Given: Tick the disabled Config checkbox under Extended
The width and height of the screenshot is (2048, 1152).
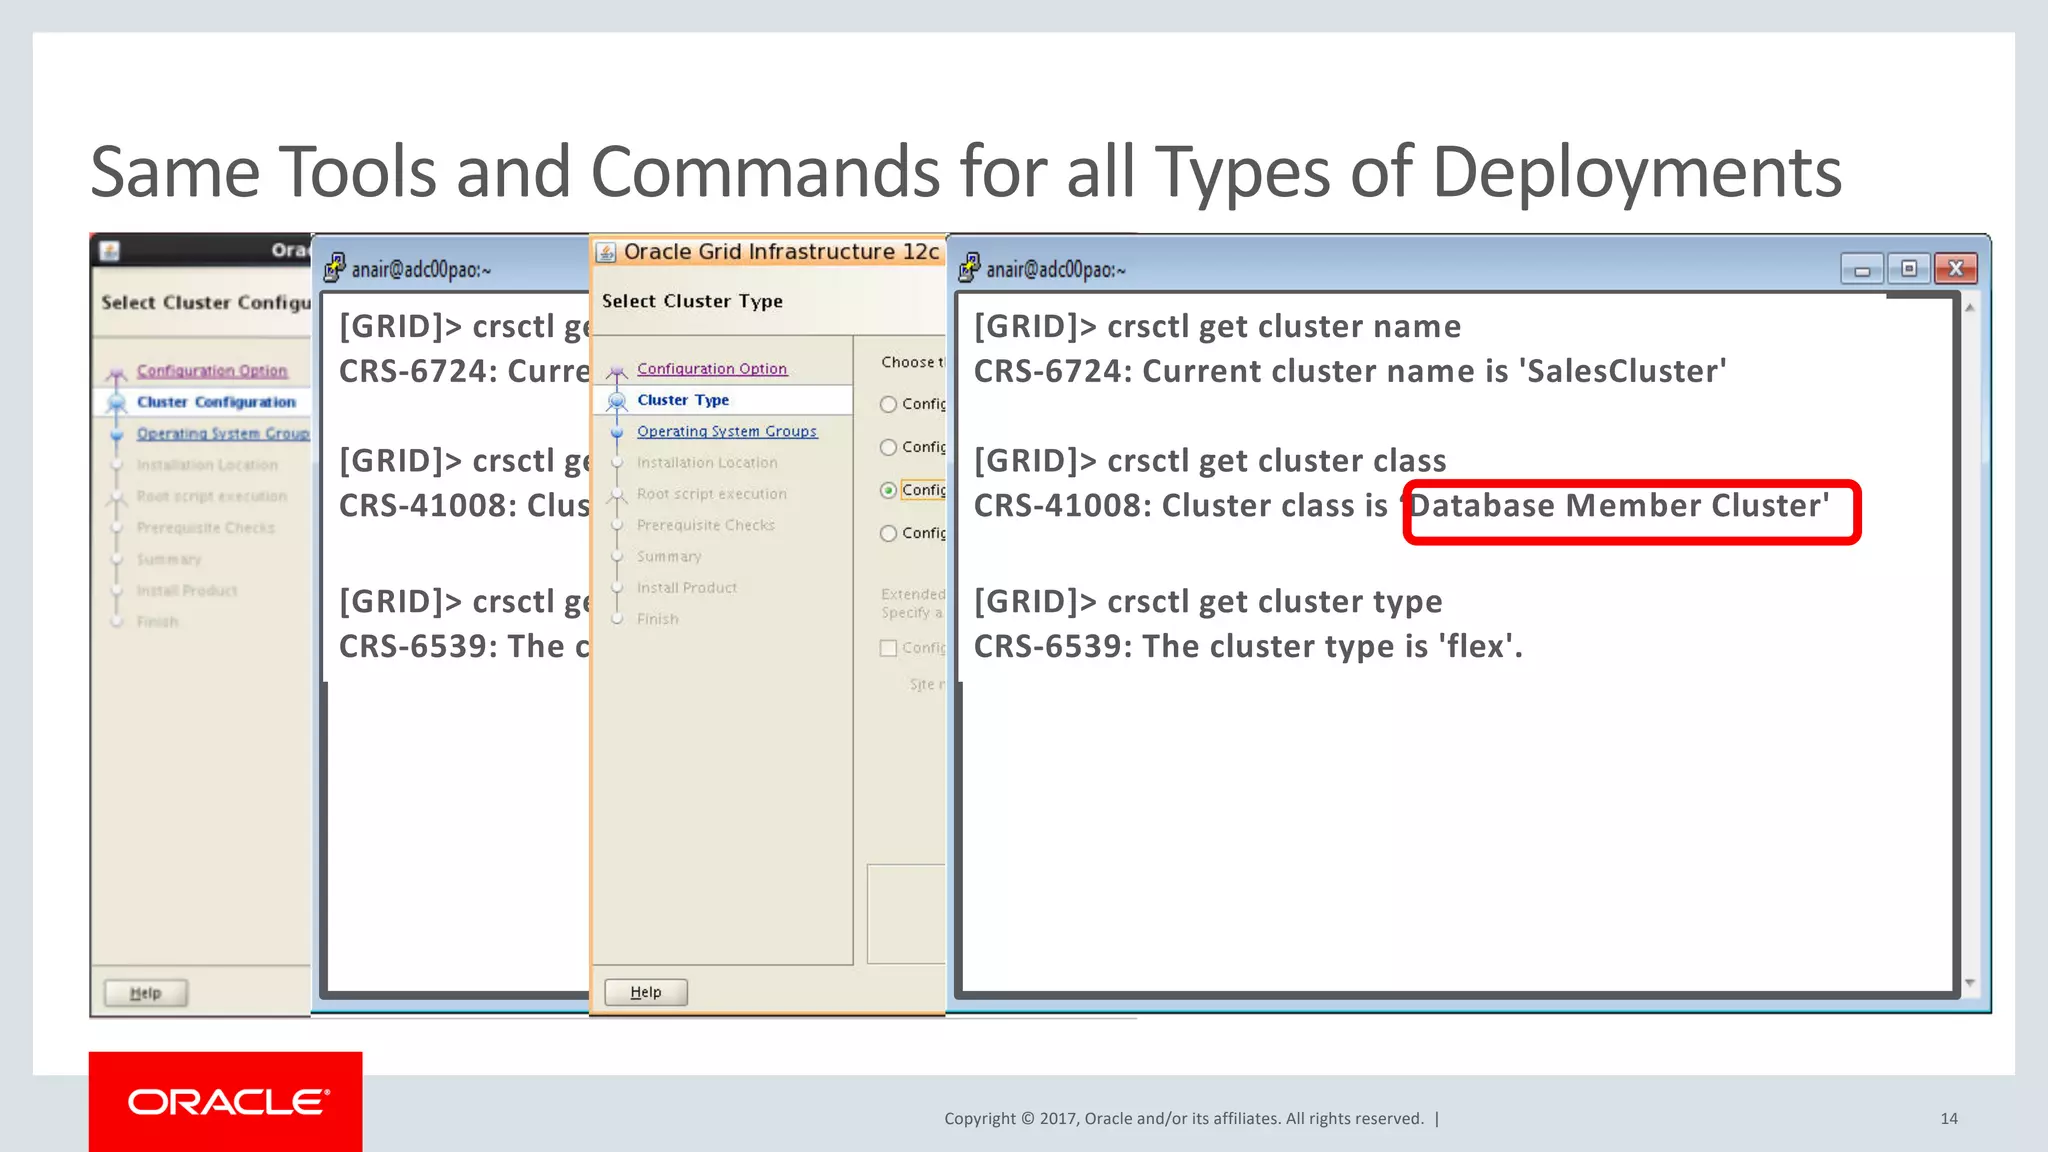Looking at the screenshot, I should pos(888,648).
